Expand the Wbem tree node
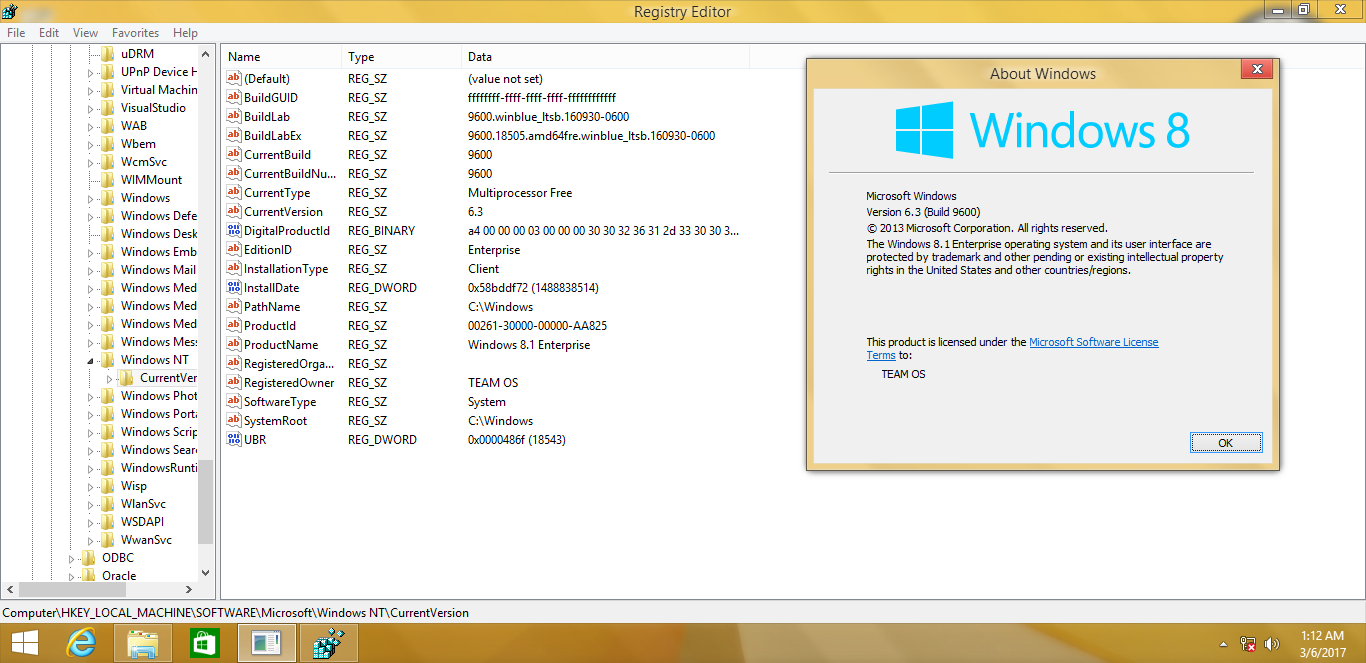The width and height of the screenshot is (1366, 663). click(x=90, y=144)
